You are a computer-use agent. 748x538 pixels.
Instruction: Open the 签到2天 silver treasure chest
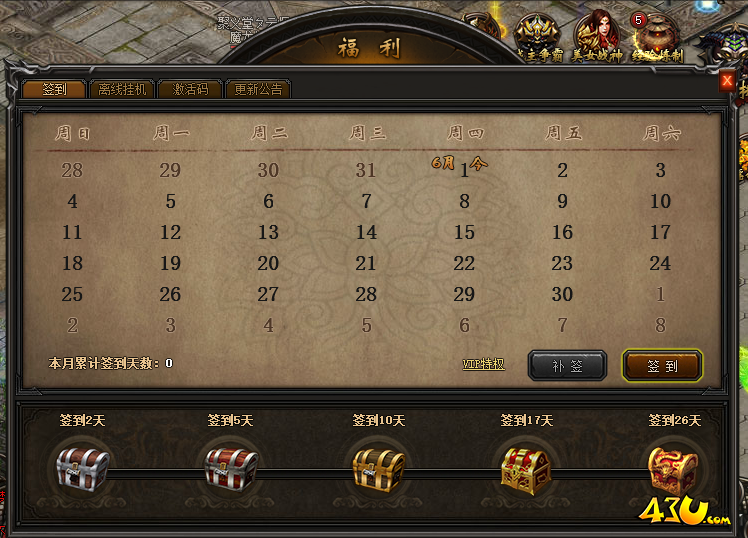(x=83, y=469)
